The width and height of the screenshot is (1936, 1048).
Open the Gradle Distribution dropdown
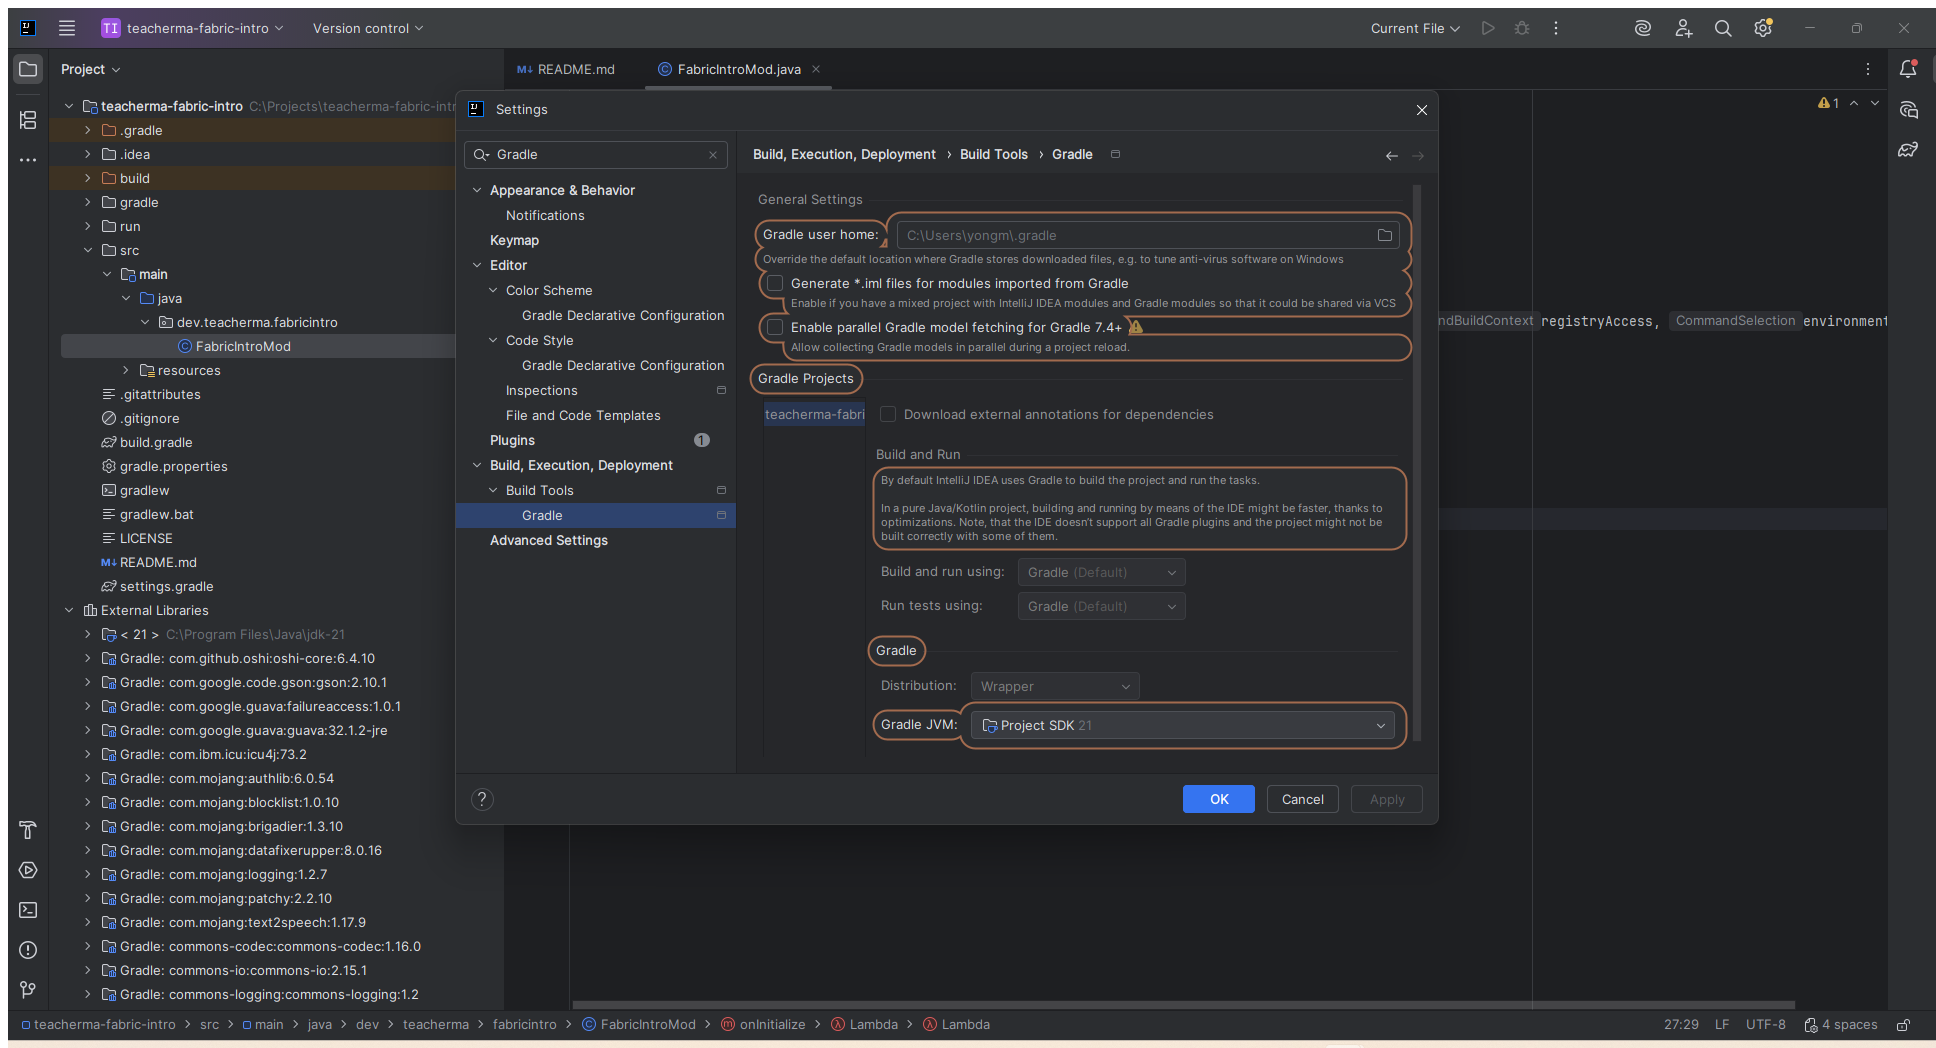pos(1055,686)
